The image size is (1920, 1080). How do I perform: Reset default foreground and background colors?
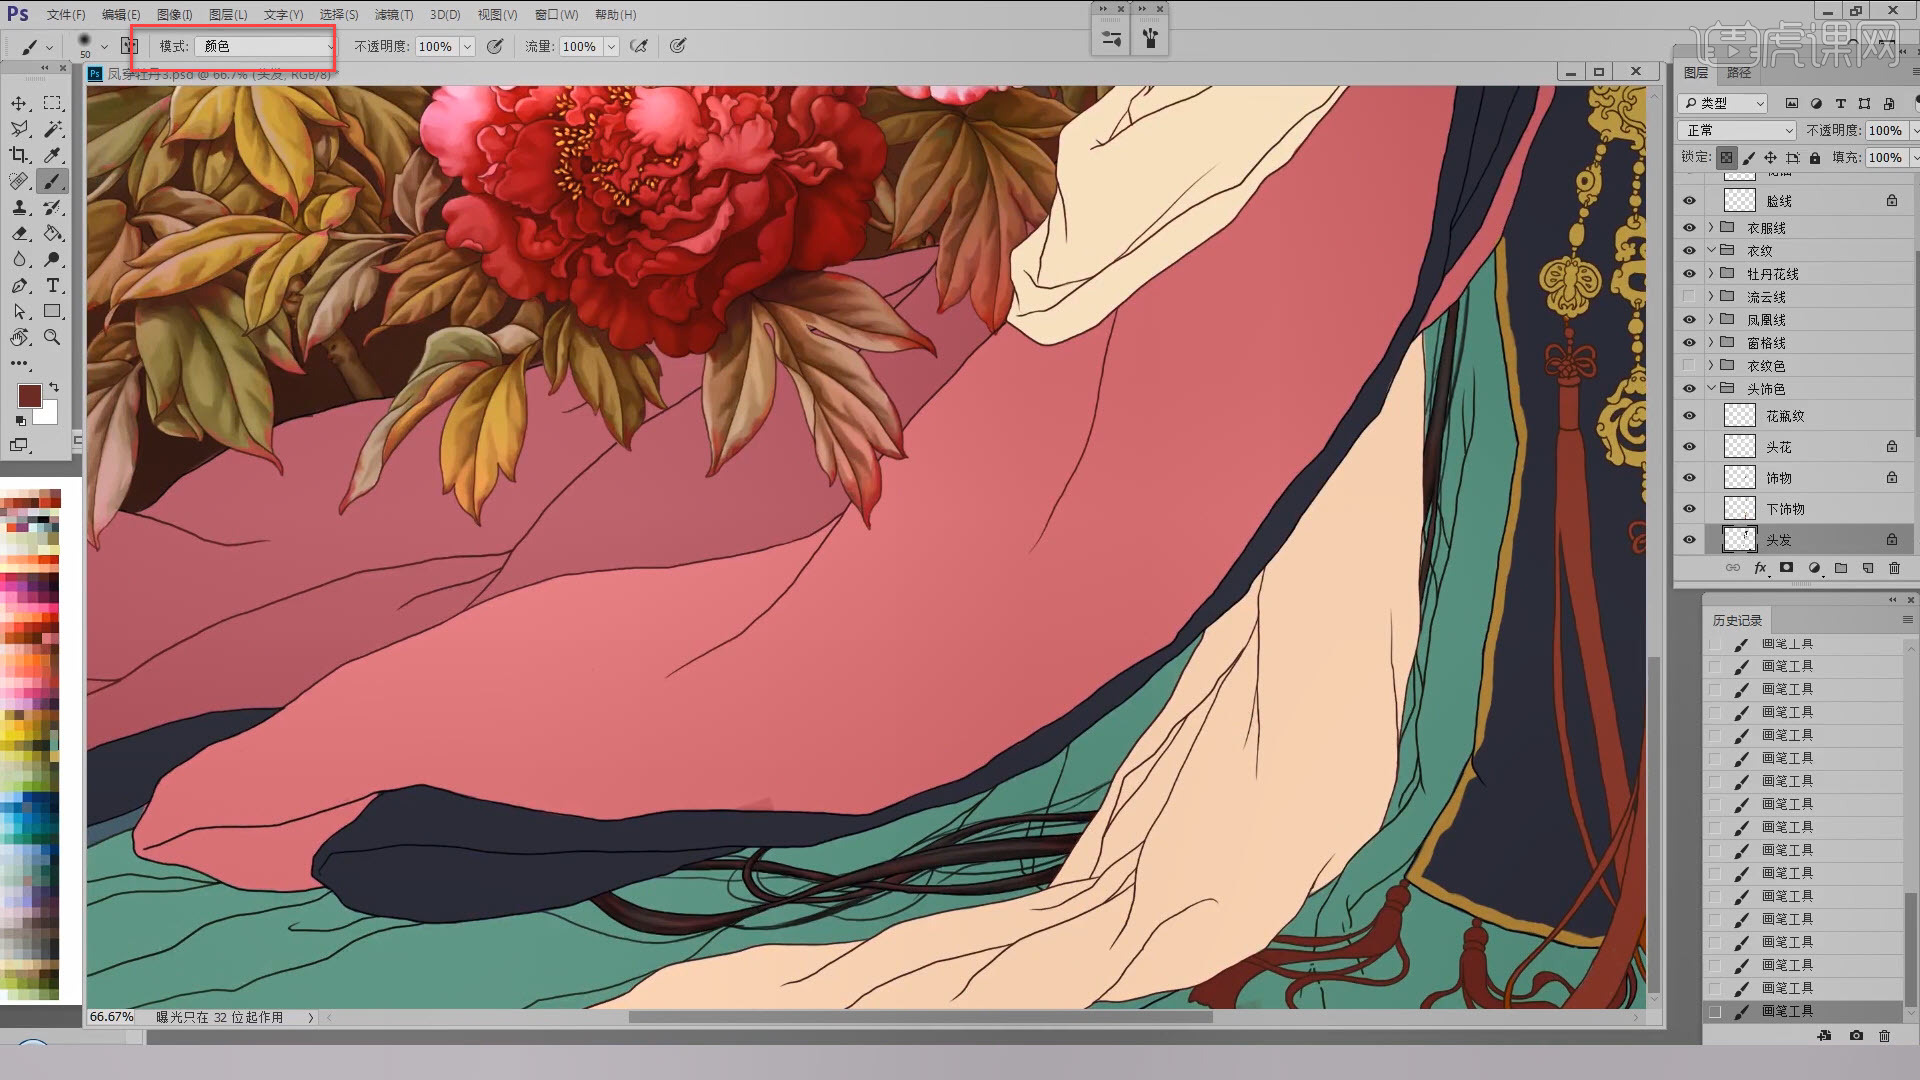[x=21, y=421]
